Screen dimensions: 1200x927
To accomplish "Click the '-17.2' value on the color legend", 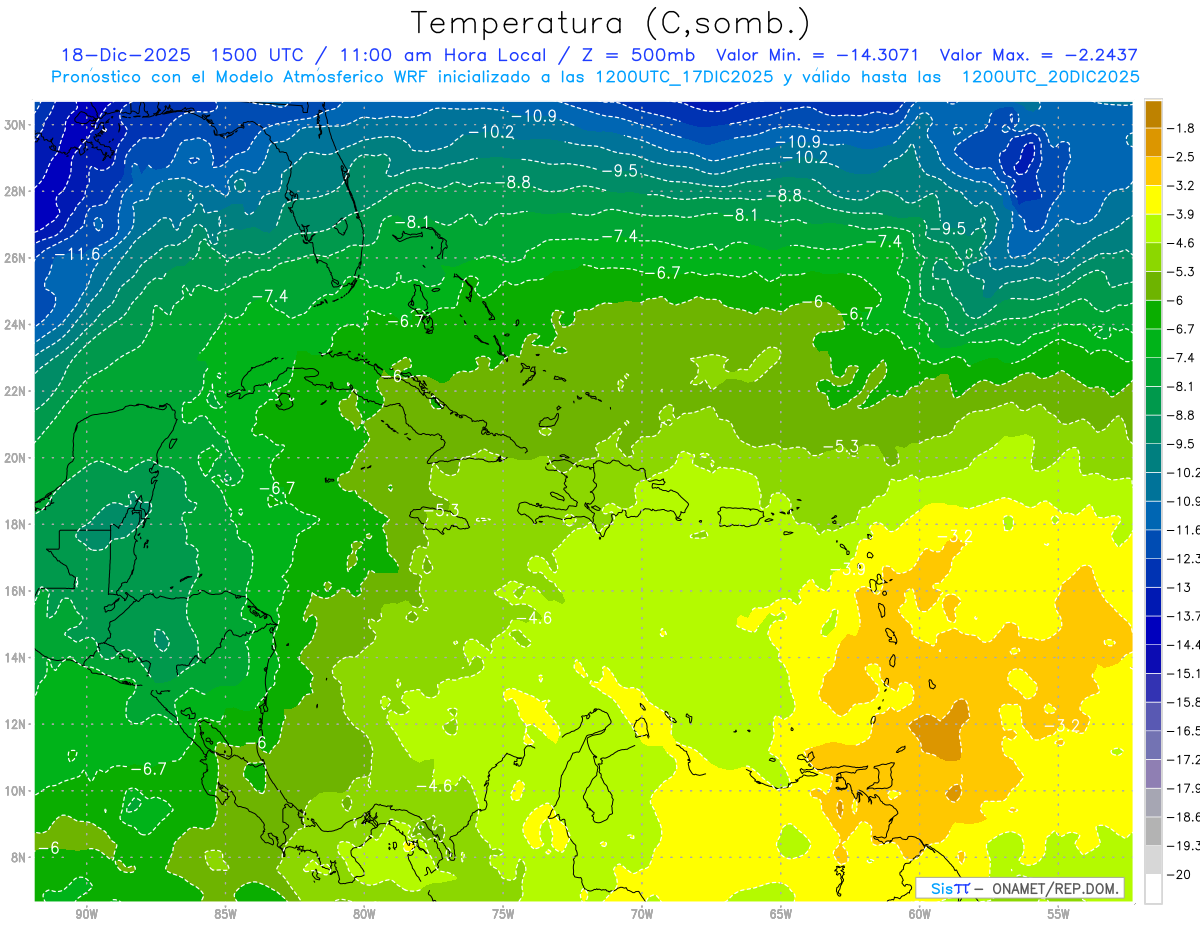I will pyautogui.click(x=1186, y=760).
